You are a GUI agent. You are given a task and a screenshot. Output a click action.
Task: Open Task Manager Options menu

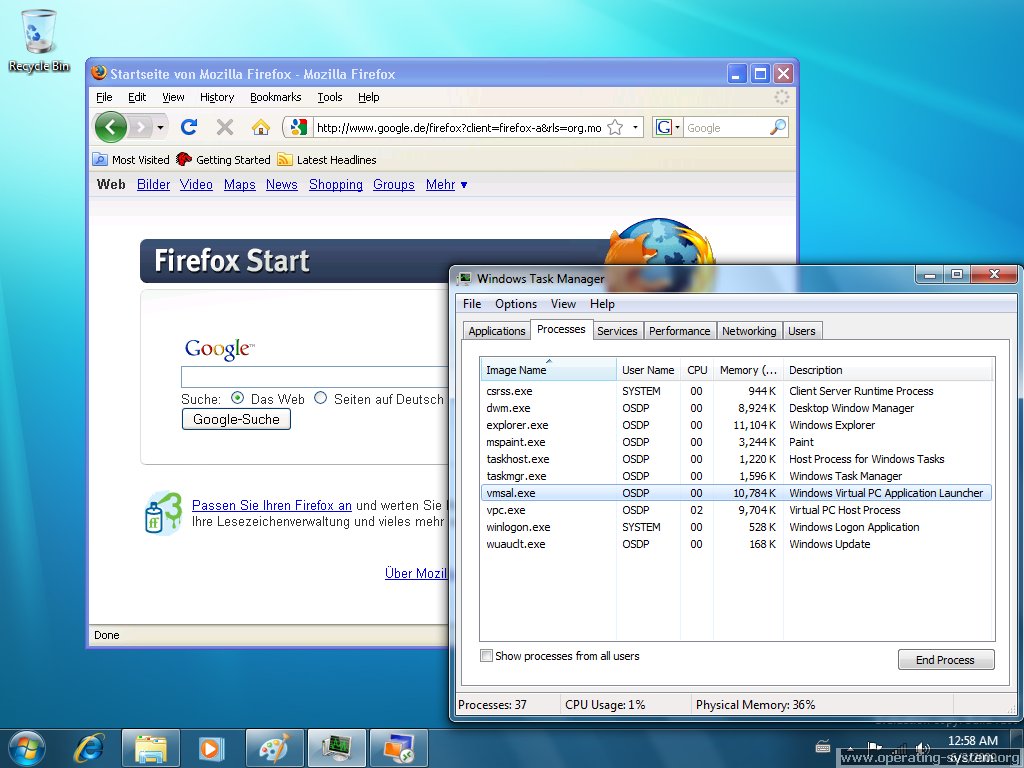516,304
